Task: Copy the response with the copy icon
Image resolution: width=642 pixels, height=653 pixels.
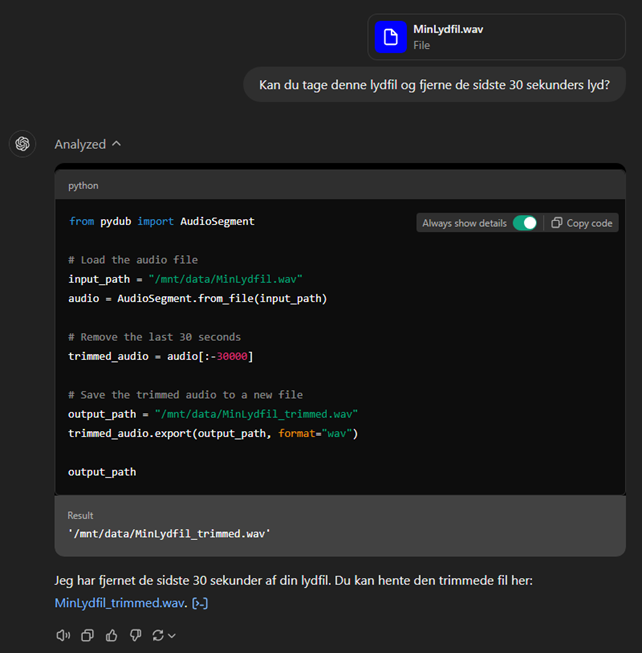Action: click(87, 635)
